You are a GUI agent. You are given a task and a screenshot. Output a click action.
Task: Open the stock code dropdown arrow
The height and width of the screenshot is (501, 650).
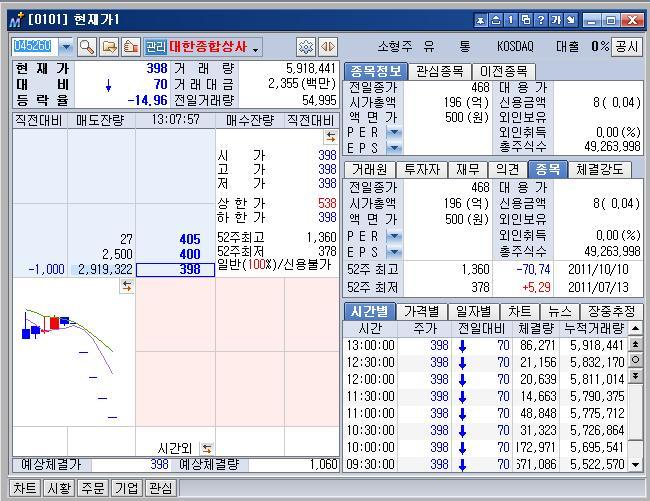(65, 47)
